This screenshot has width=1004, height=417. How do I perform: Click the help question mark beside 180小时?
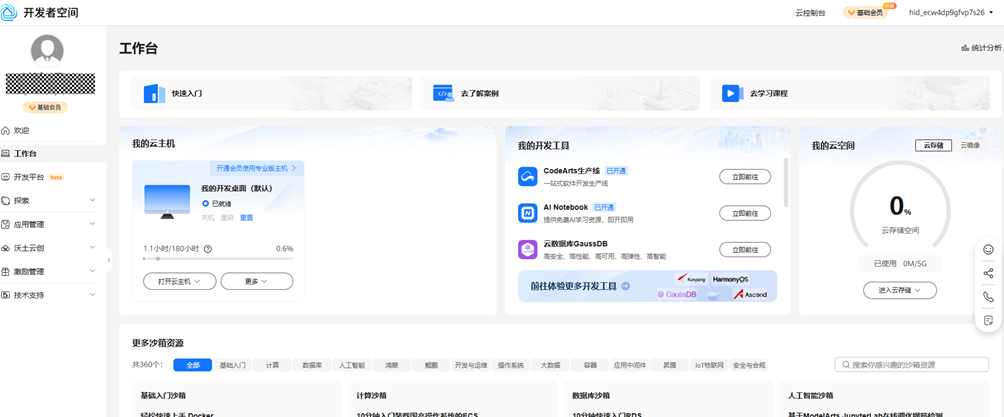click(x=208, y=249)
